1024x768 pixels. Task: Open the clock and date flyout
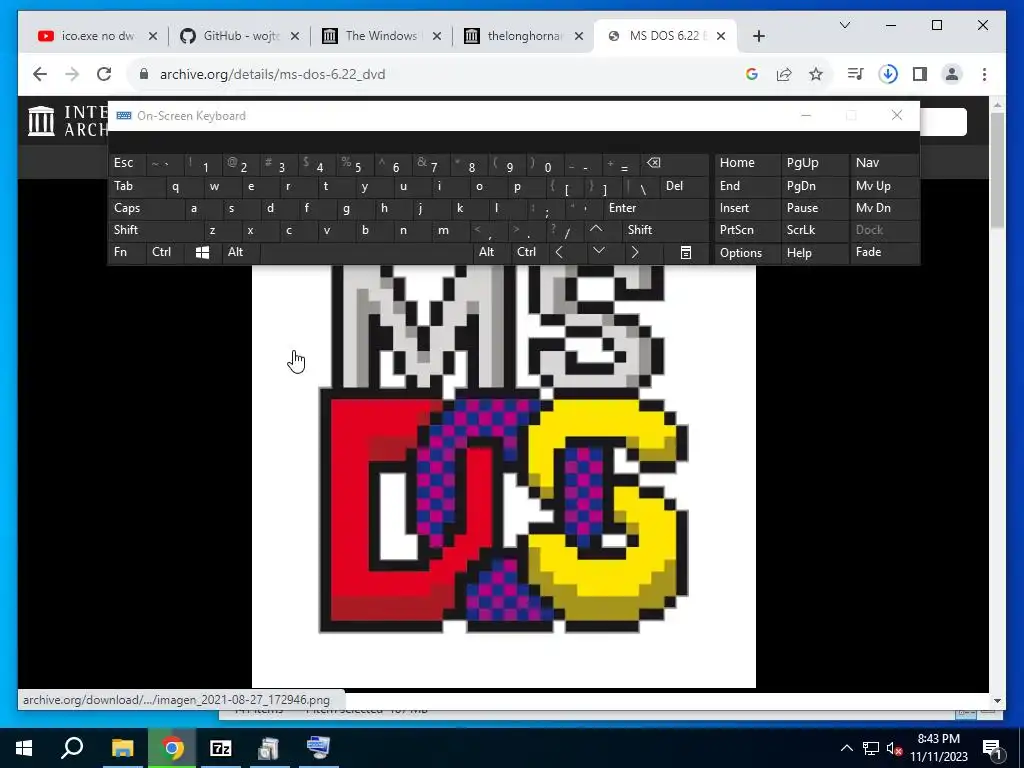tap(938, 748)
